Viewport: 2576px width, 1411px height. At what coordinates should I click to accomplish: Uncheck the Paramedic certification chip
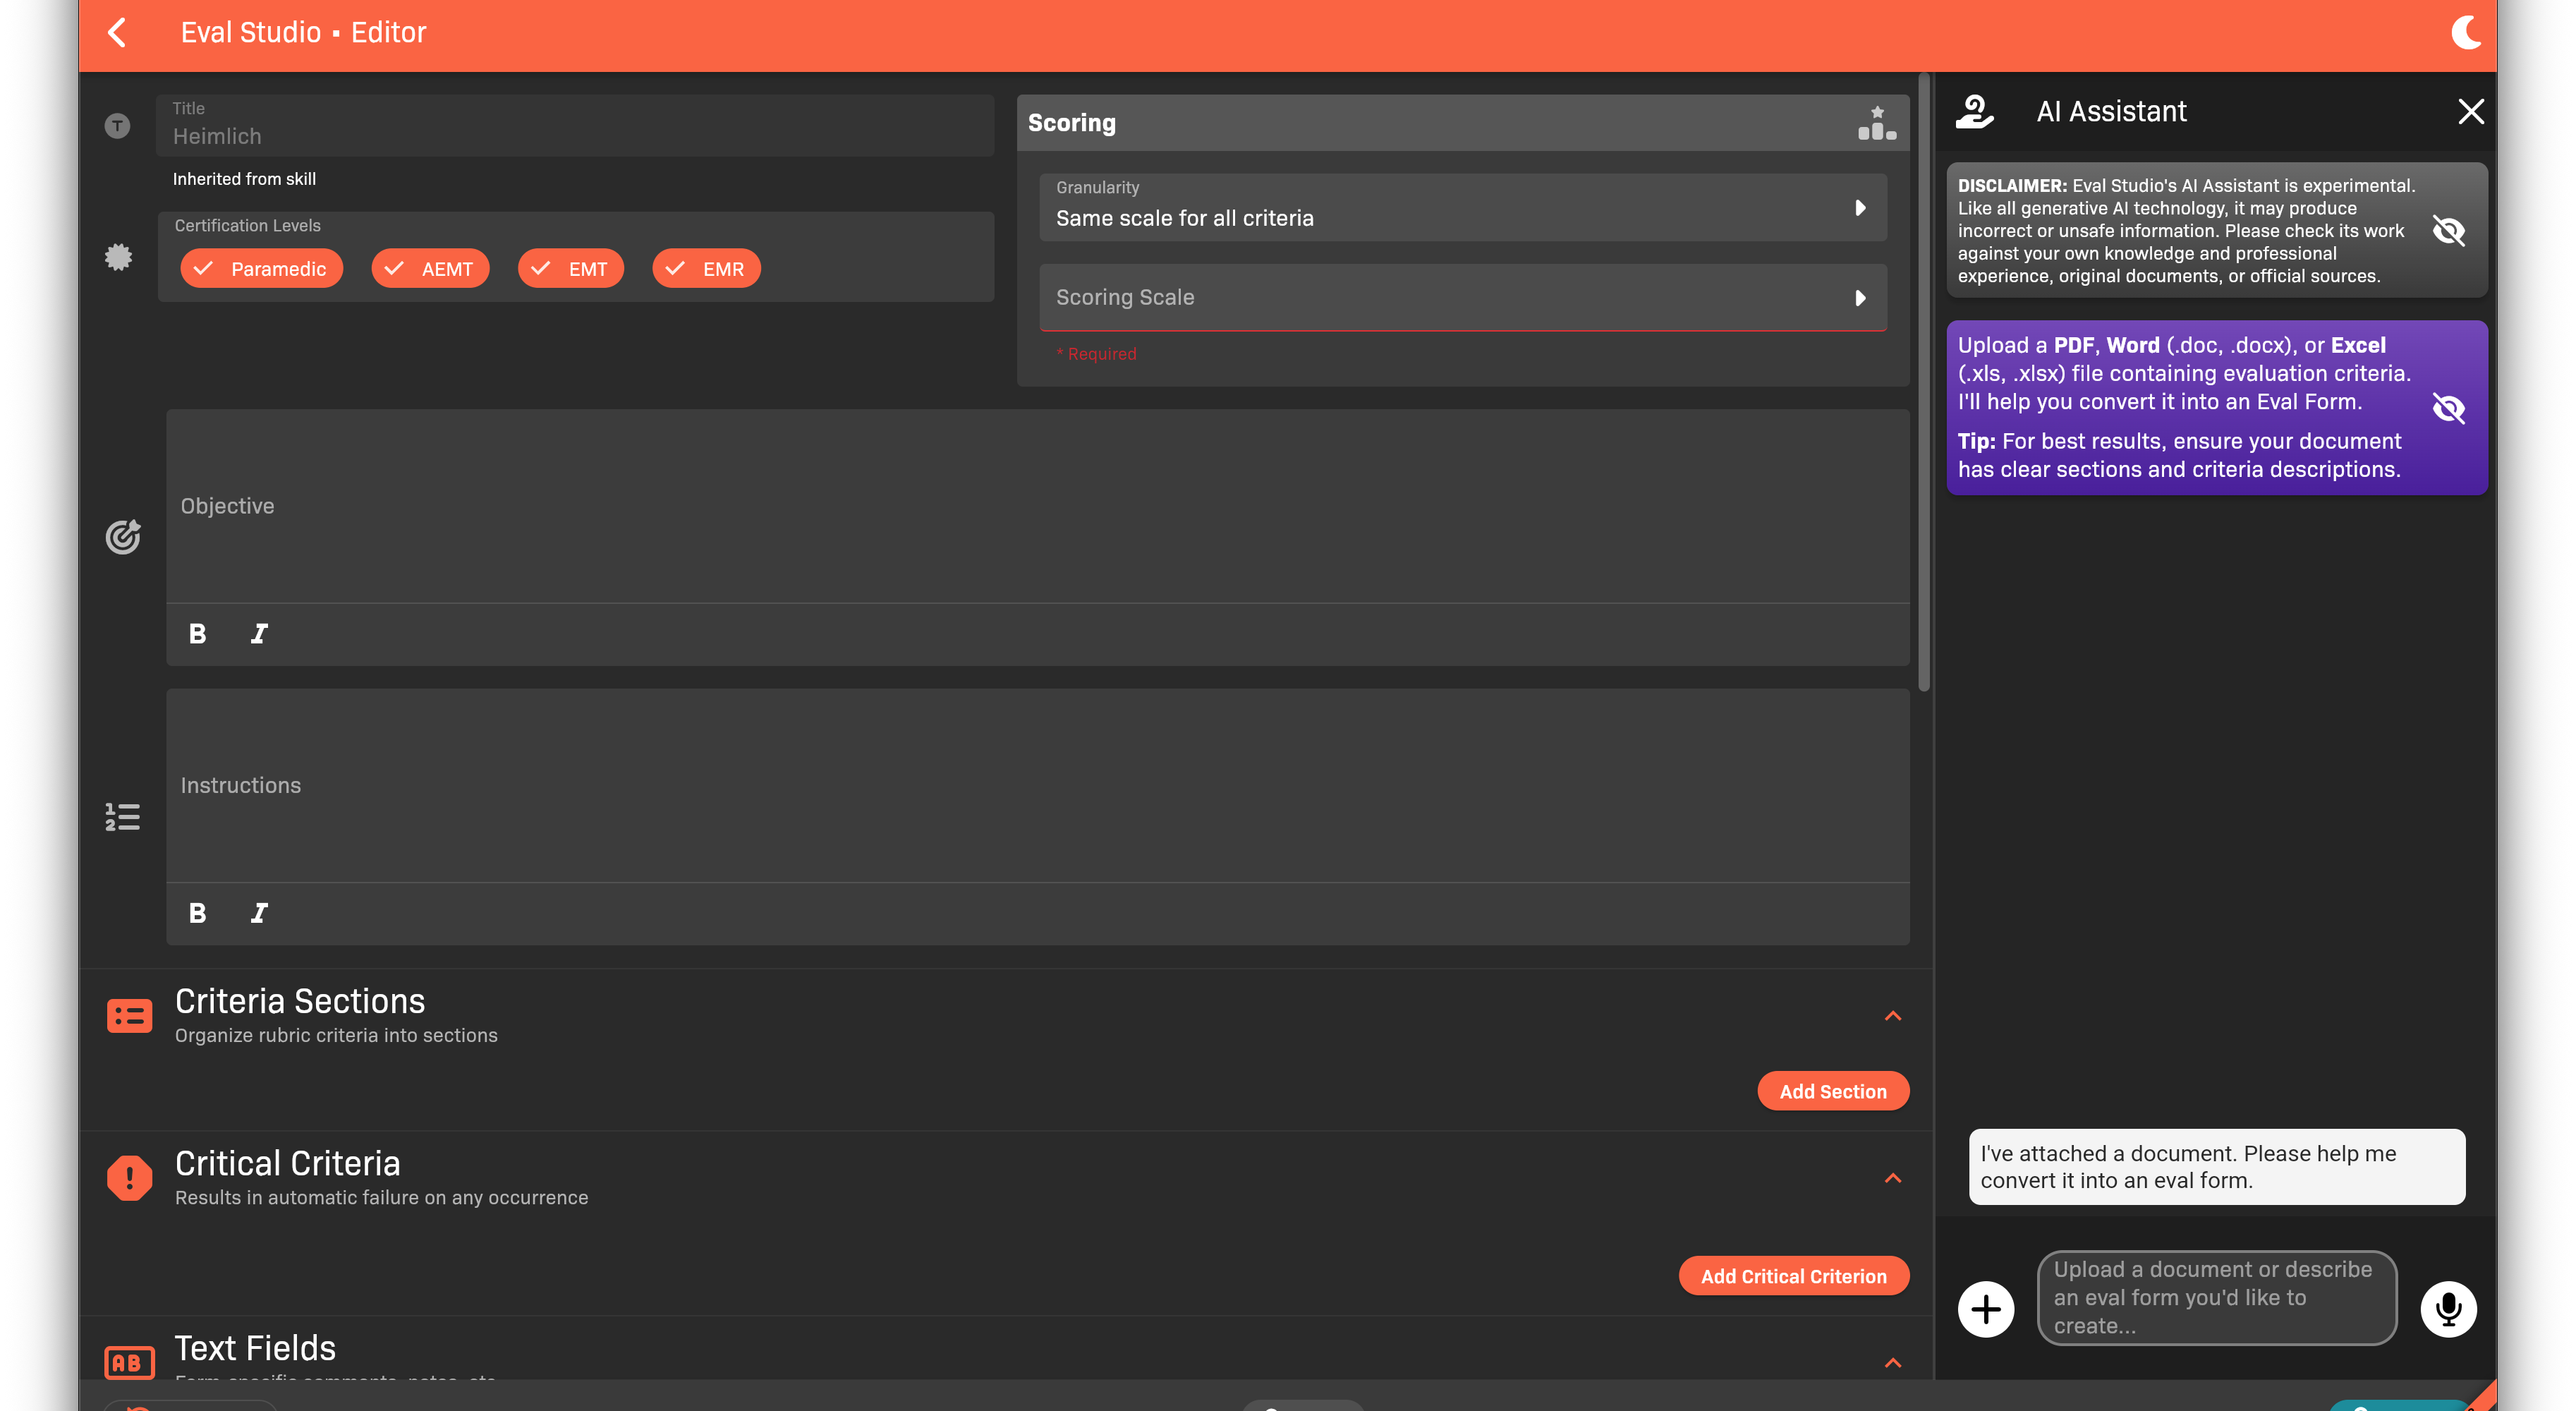pos(261,269)
